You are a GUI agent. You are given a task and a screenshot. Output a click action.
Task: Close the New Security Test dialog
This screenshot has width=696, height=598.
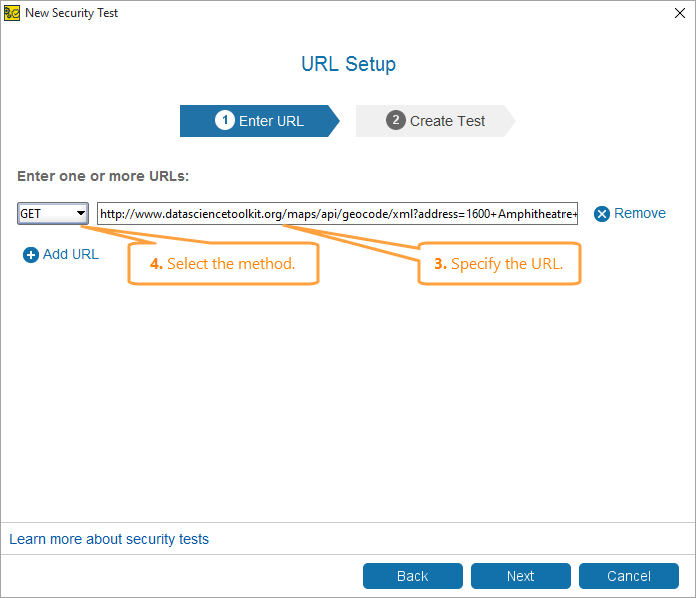[680, 13]
